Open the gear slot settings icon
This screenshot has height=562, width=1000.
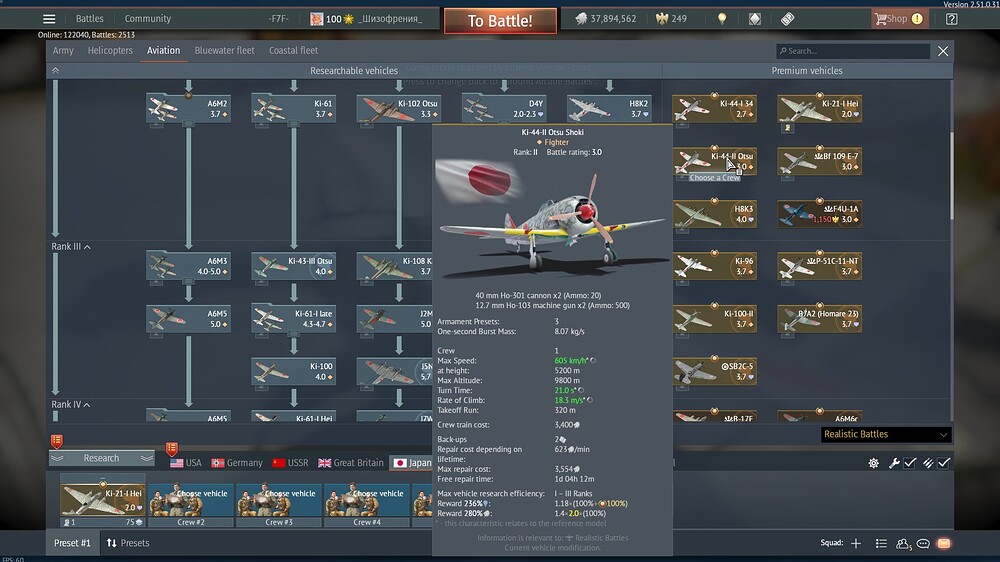pyautogui.click(x=873, y=463)
